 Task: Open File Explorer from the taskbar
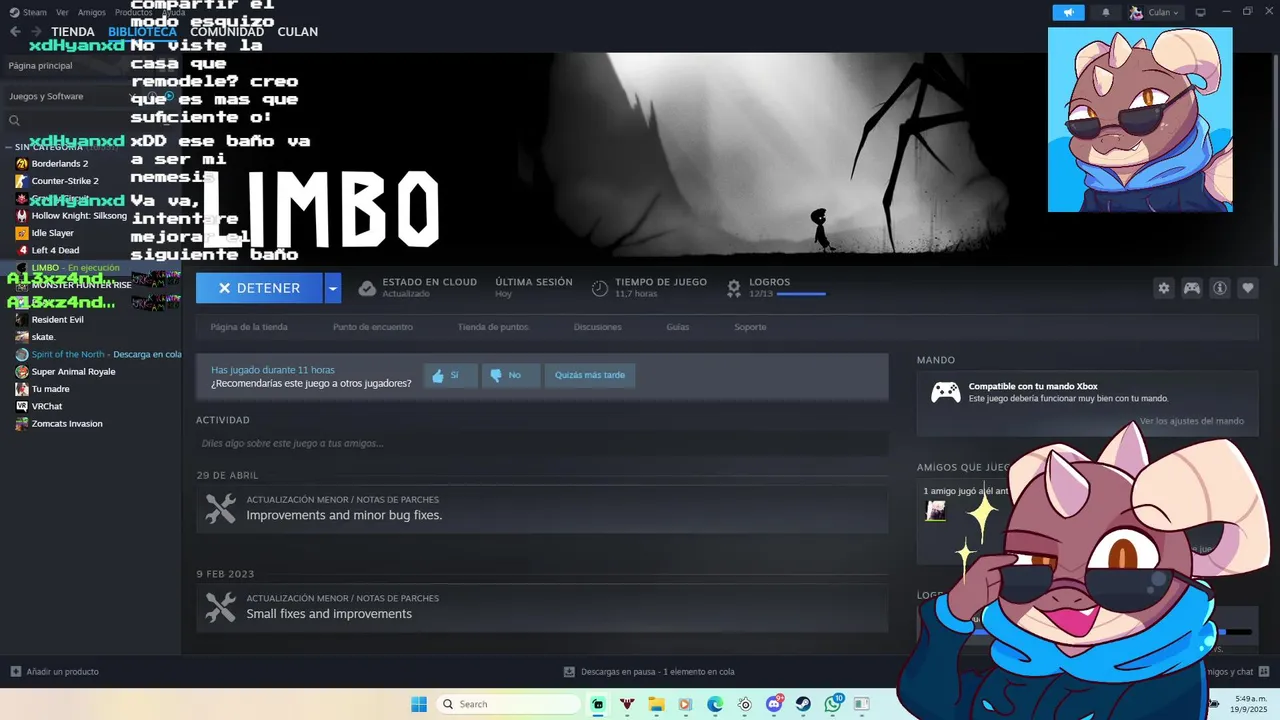656,704
